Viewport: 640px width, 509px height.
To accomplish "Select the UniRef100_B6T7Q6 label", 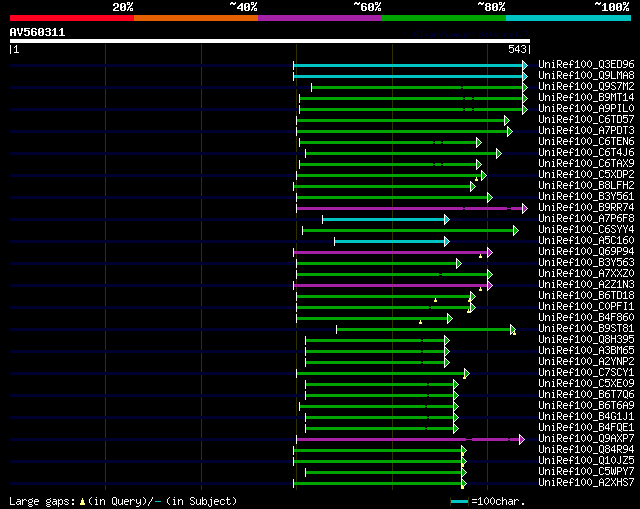I will [586, 395].
